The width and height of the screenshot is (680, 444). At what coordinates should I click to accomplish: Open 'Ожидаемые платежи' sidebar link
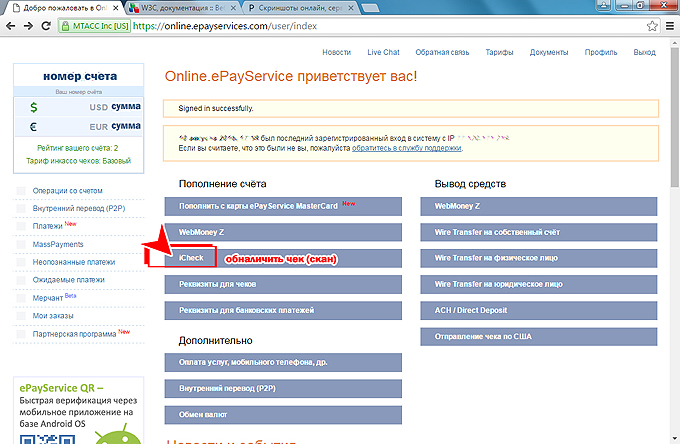pos(69,280)
